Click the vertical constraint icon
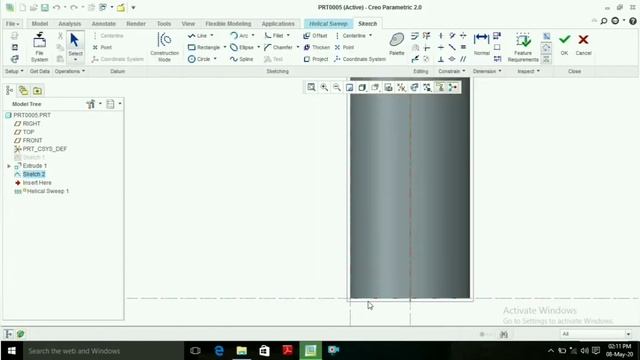 click(x=441, y=36)
